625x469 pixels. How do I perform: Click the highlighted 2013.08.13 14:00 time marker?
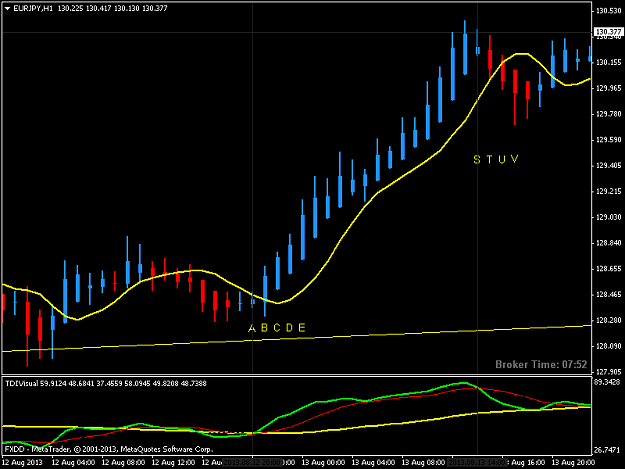pos(477,463)
